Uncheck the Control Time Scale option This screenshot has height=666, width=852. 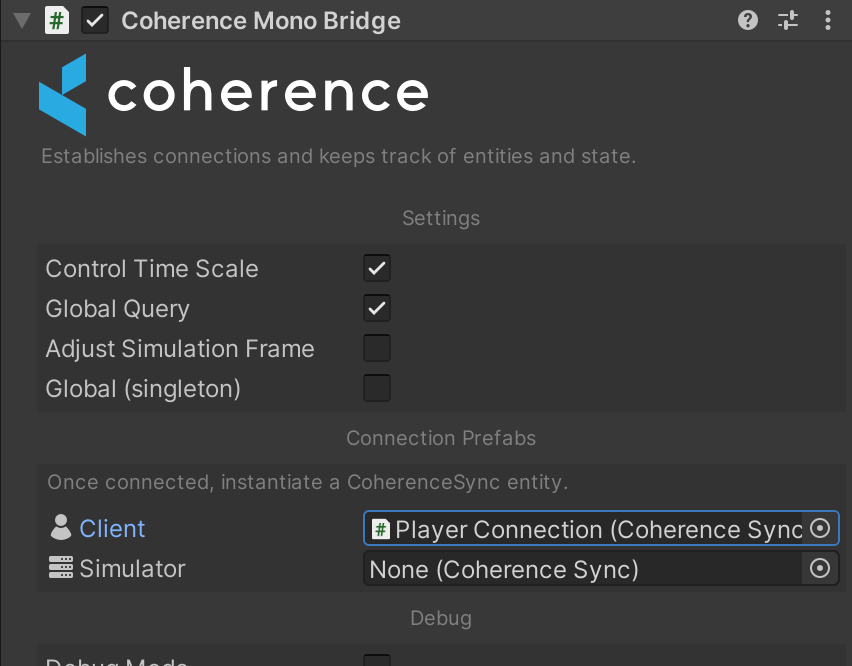377,268
